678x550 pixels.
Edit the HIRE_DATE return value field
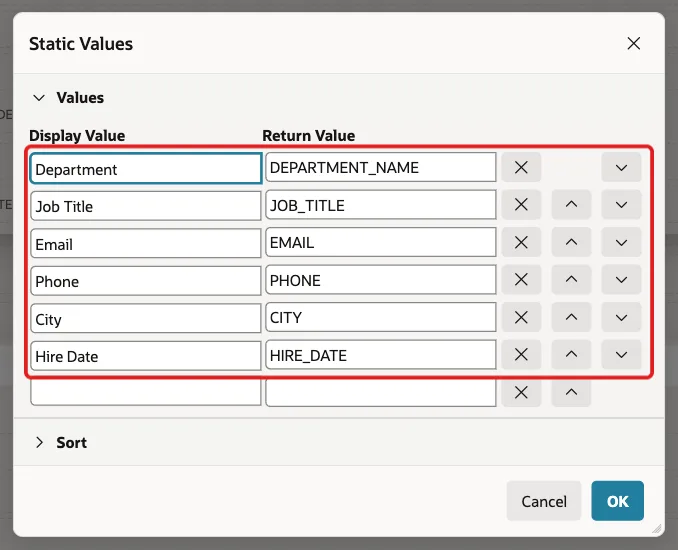[381, 355]
